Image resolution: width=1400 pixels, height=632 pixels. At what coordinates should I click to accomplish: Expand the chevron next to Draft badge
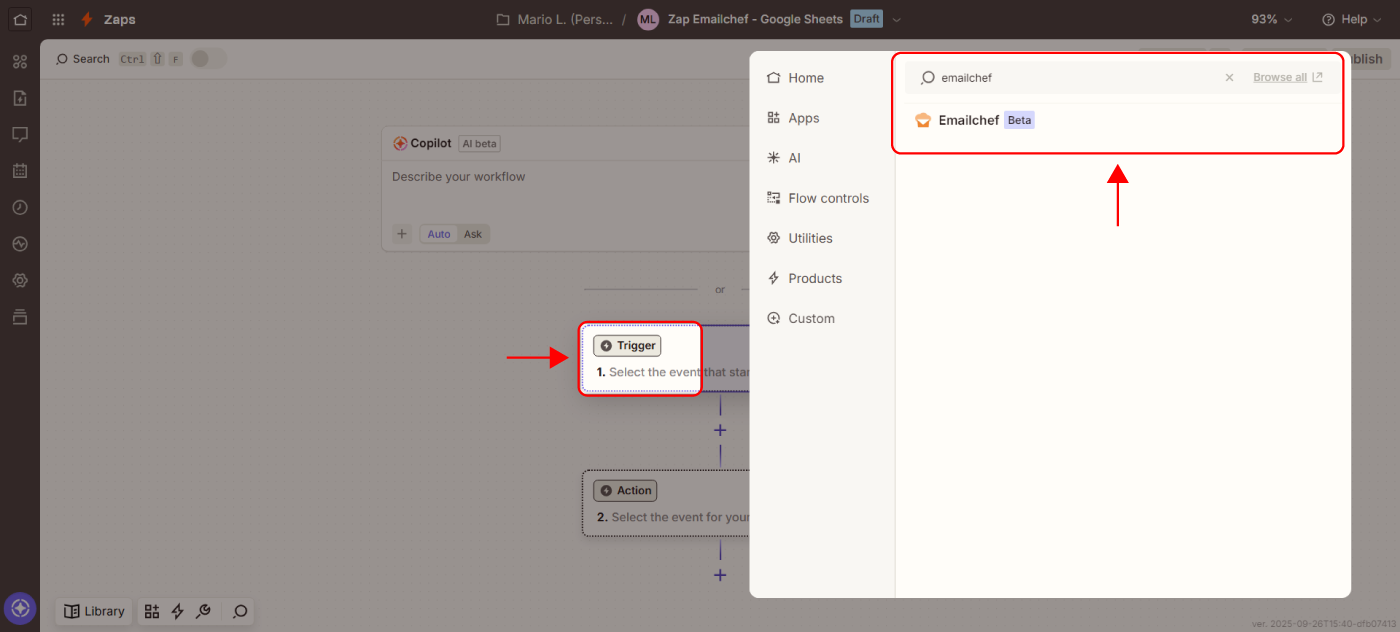click(897, 19)
